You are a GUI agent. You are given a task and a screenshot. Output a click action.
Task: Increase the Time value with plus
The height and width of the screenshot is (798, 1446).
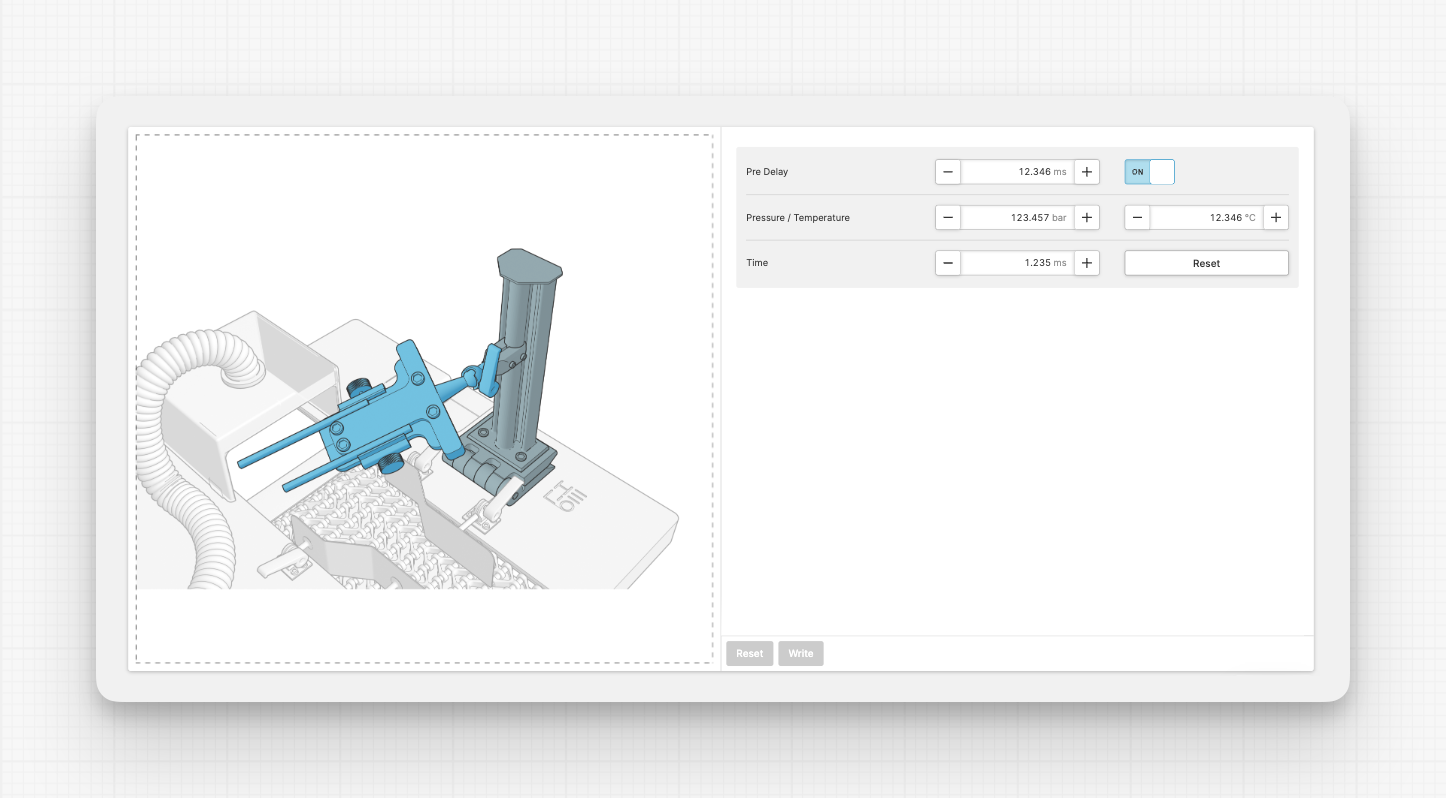pyautogui.click(x=1087, y=263)
